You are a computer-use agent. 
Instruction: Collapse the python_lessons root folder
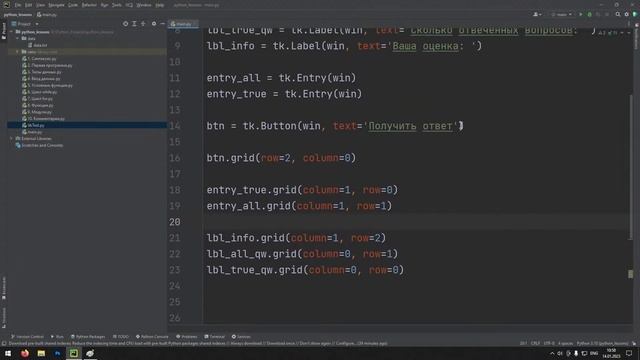(12, 31)
